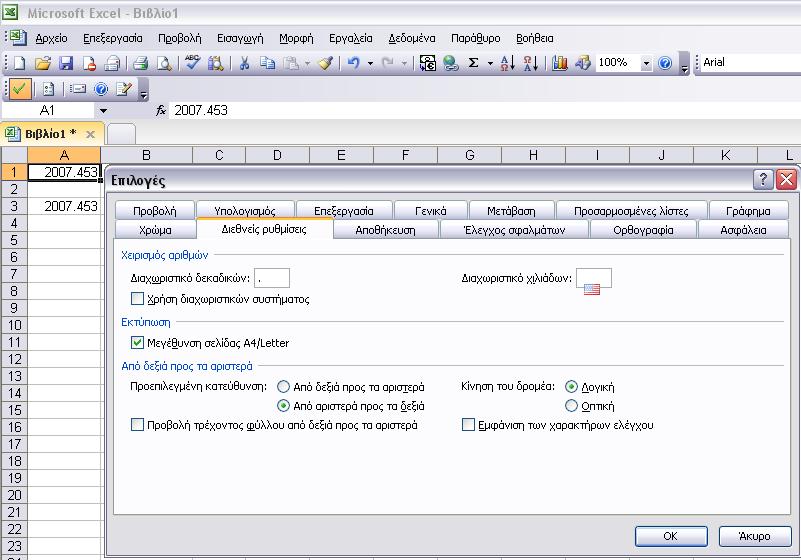
Task: Click the orange highlighted checkmark icon
Action: pyautogui.click(x=19, y=89)
